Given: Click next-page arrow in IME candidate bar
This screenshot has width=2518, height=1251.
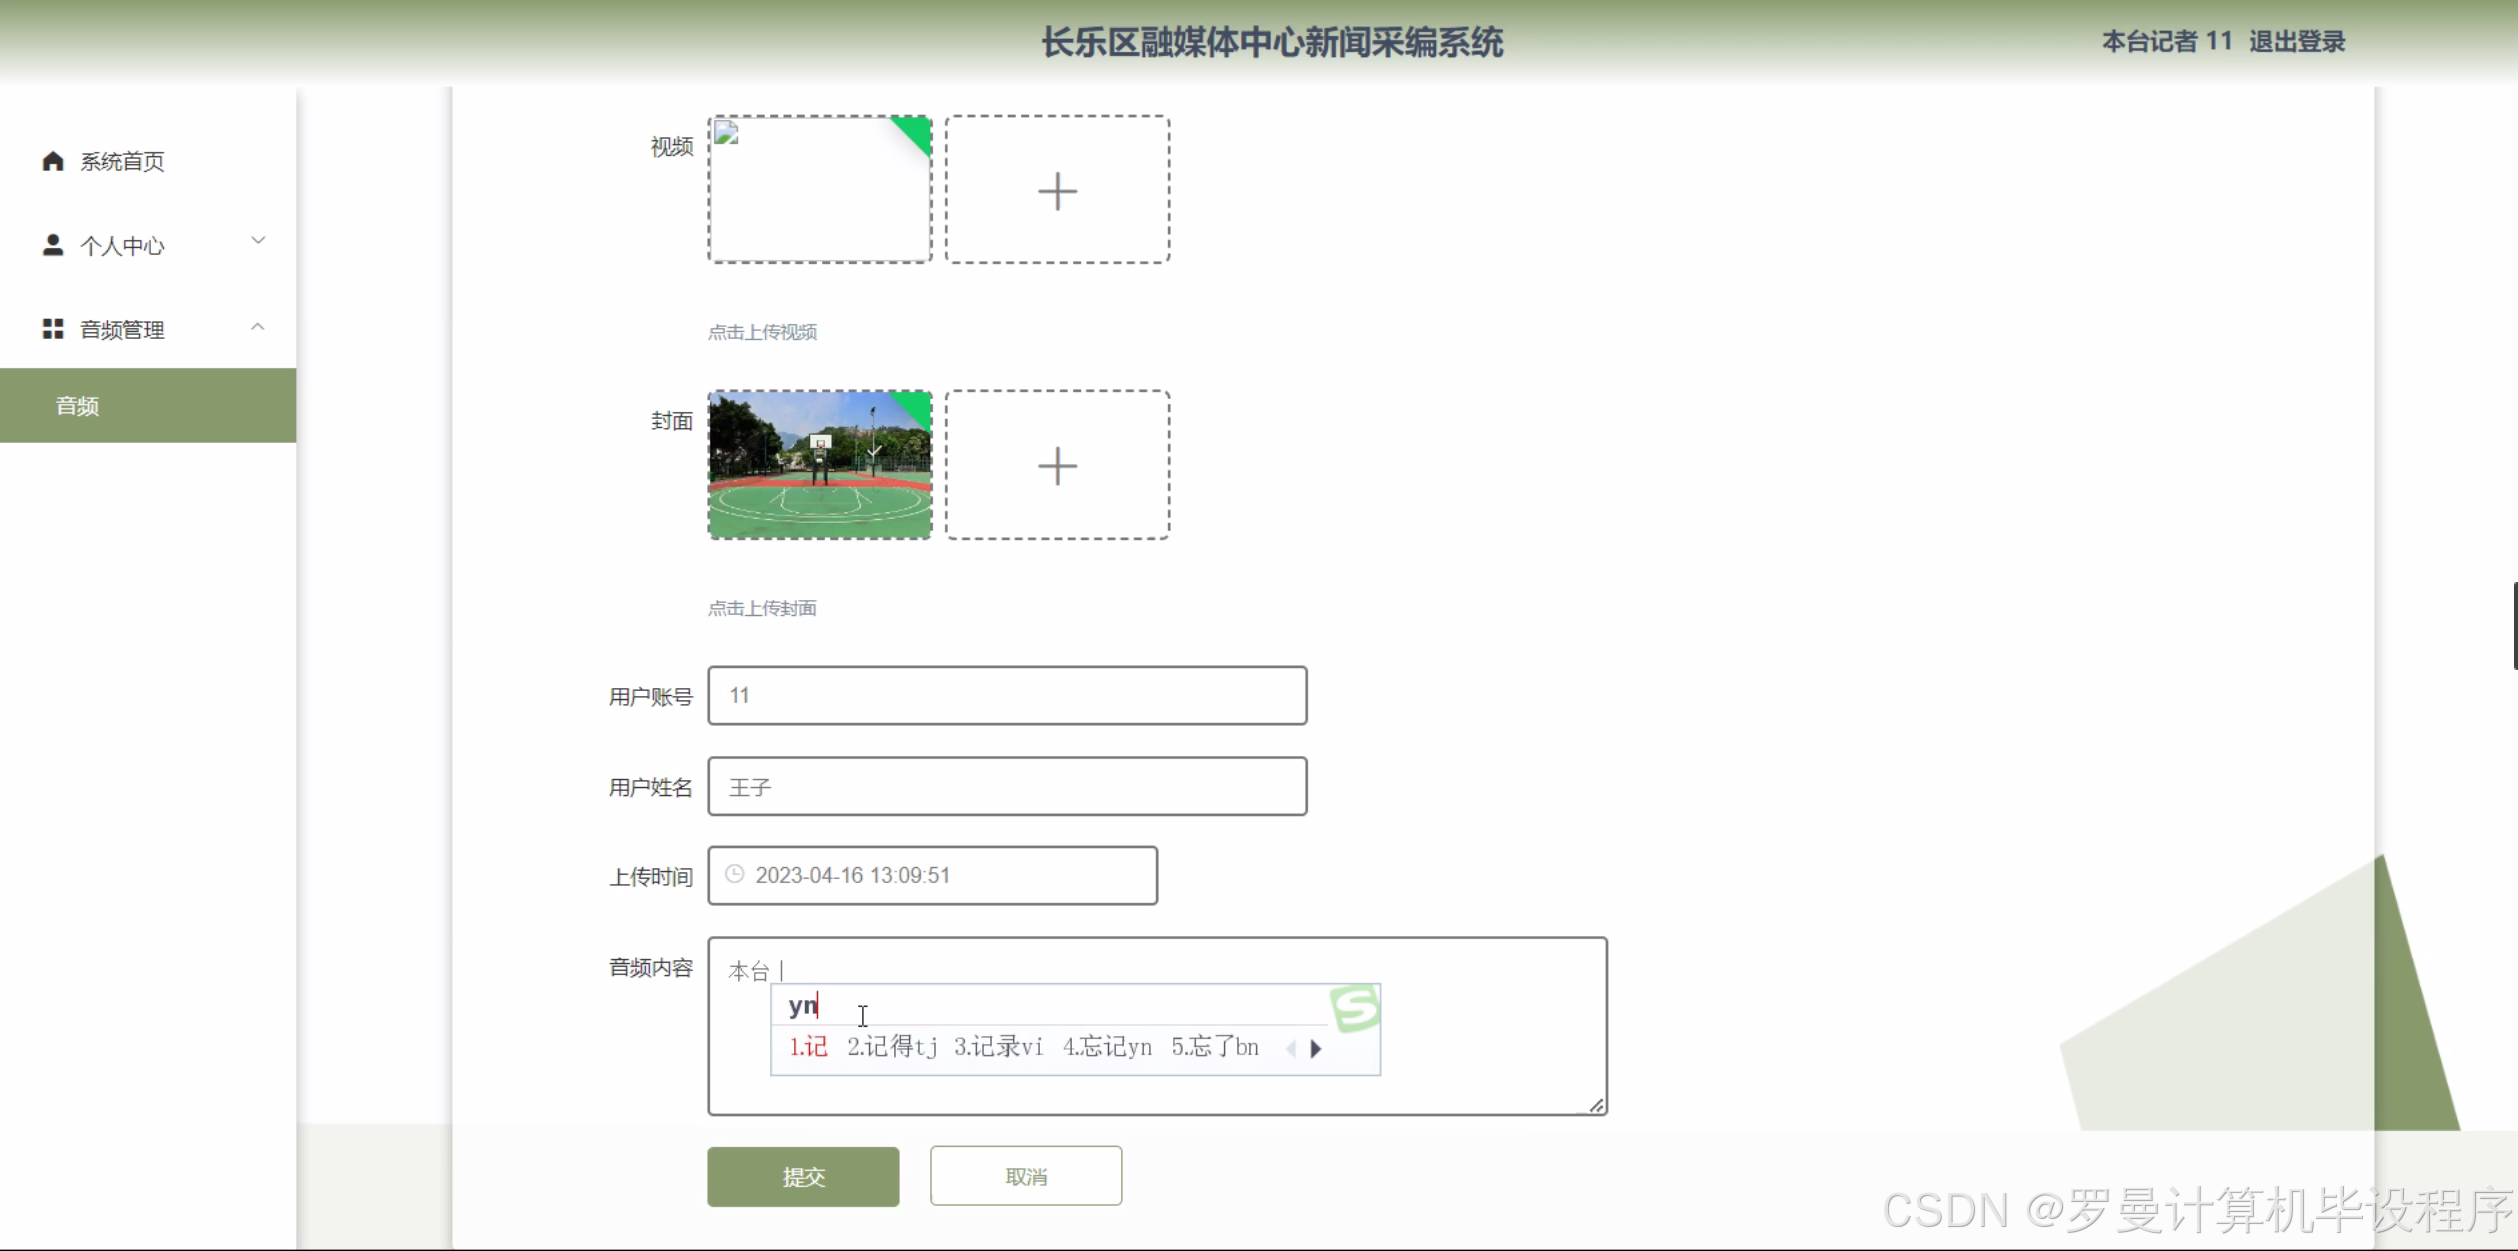Looking at the screenshot, I should (x=1316, y=1048).
